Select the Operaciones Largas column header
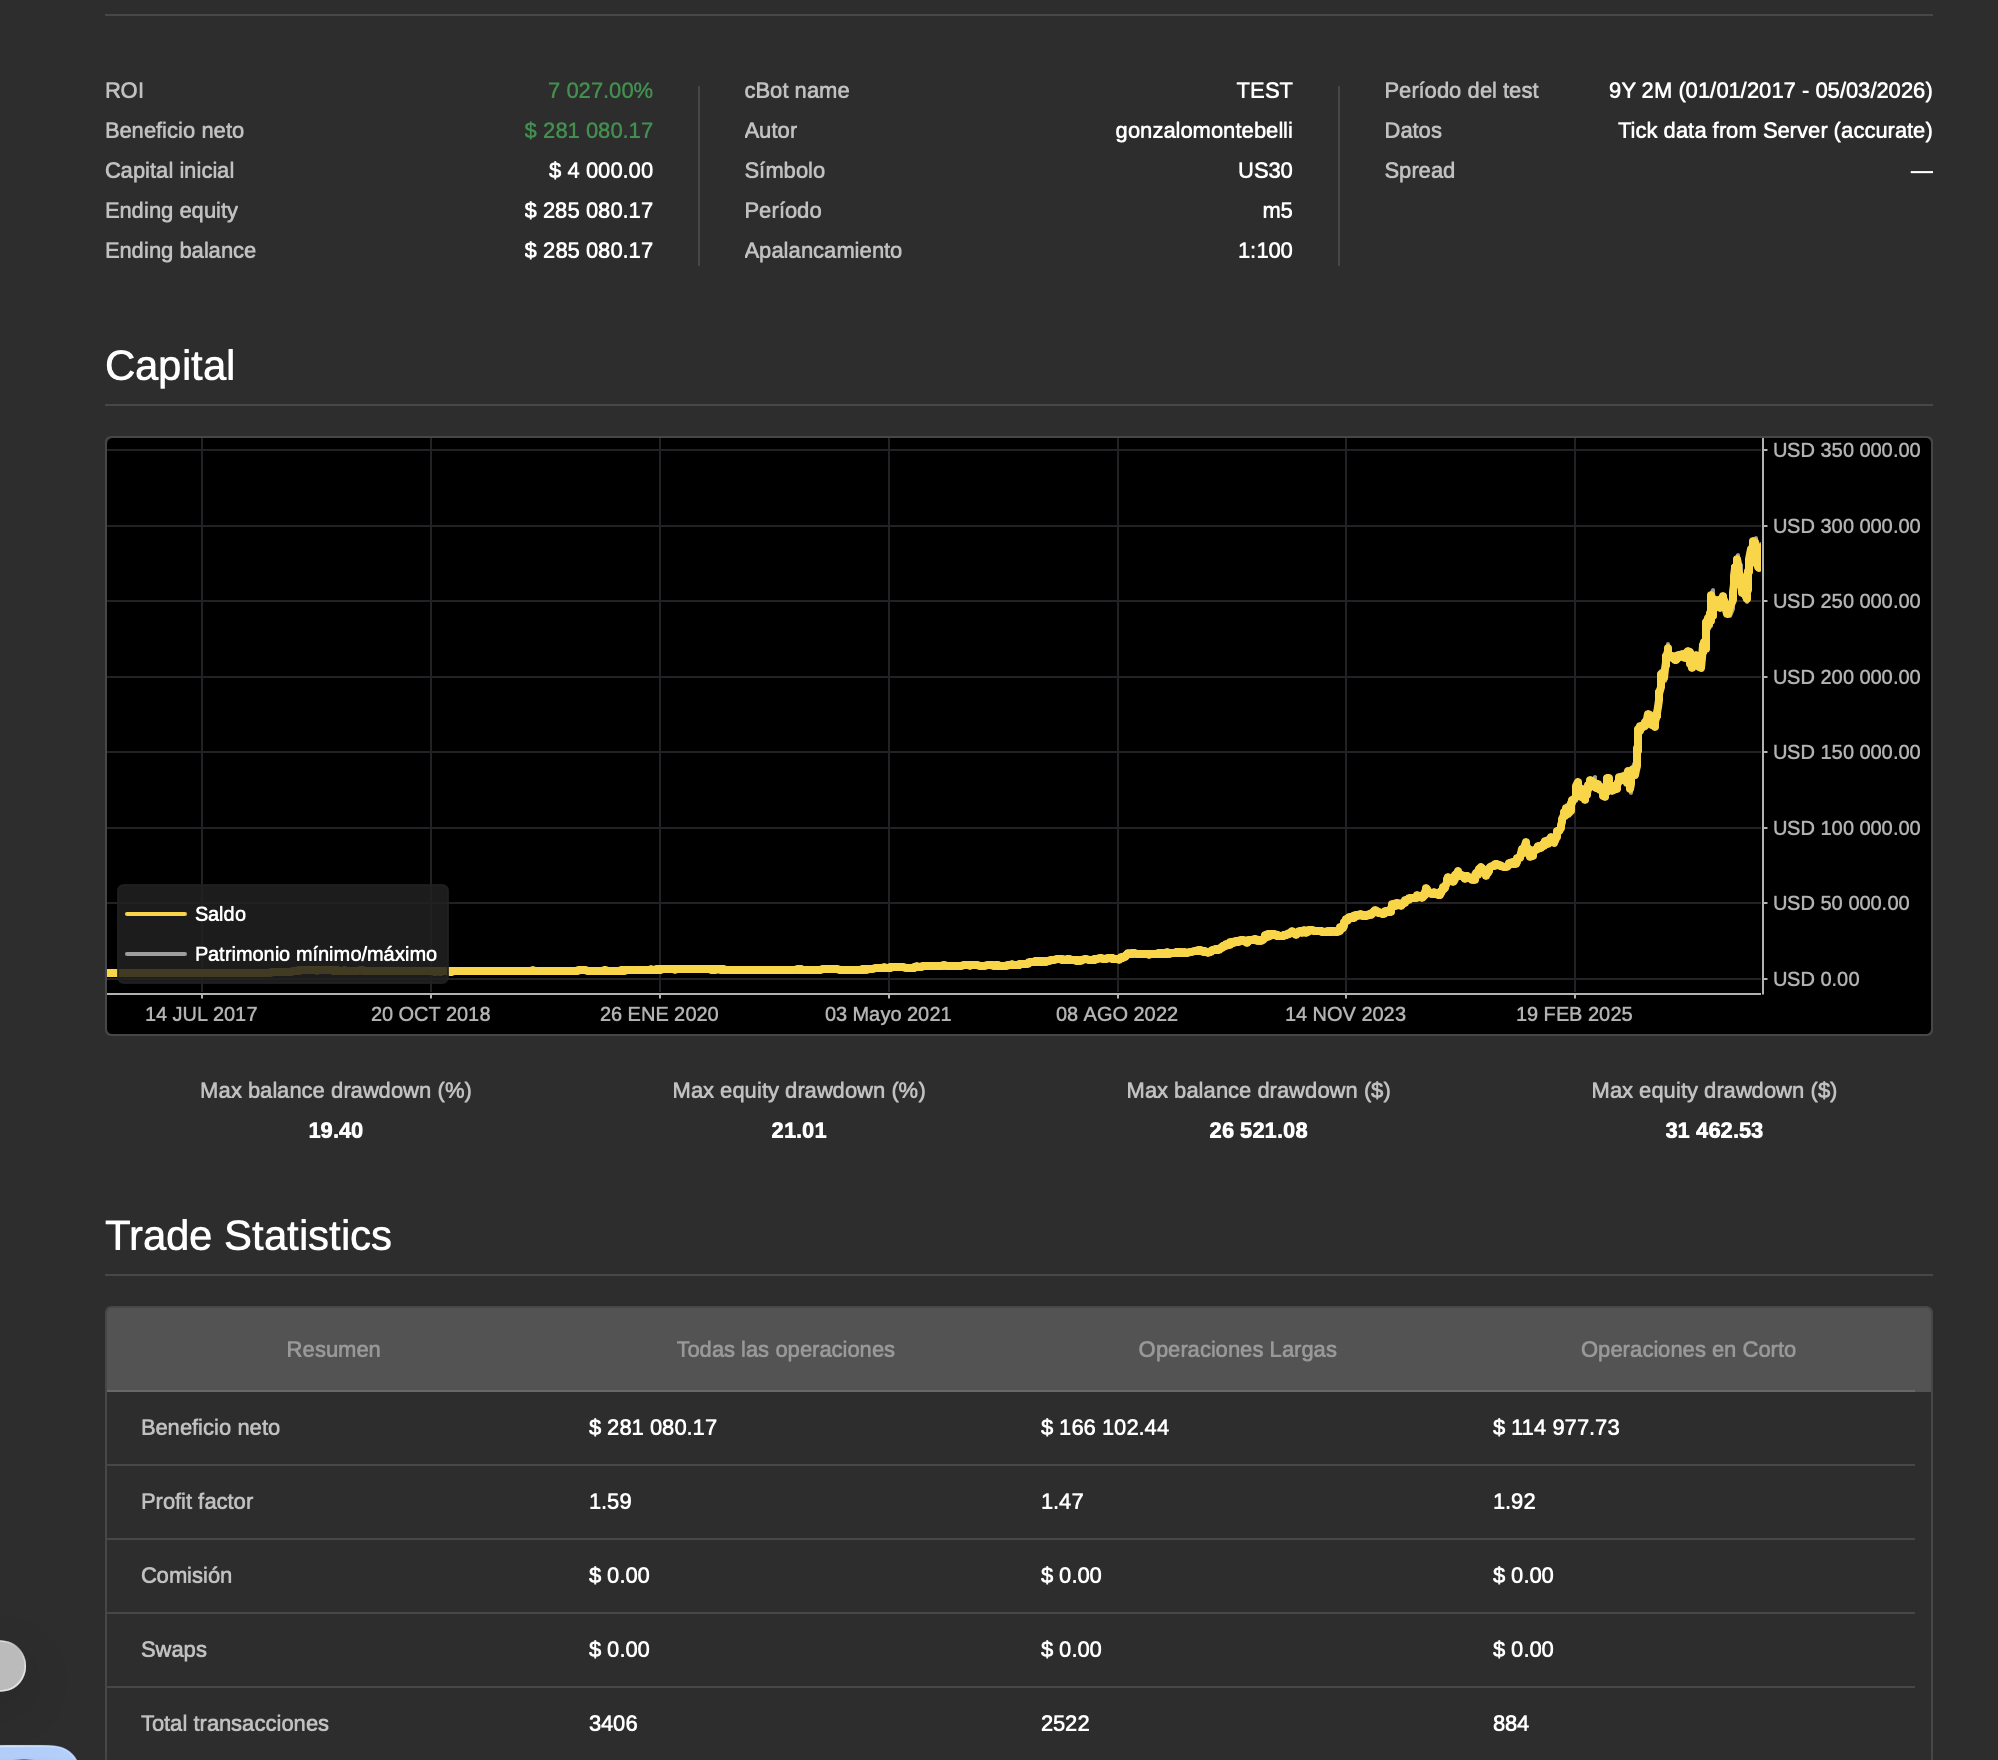 [1237, 1349]
